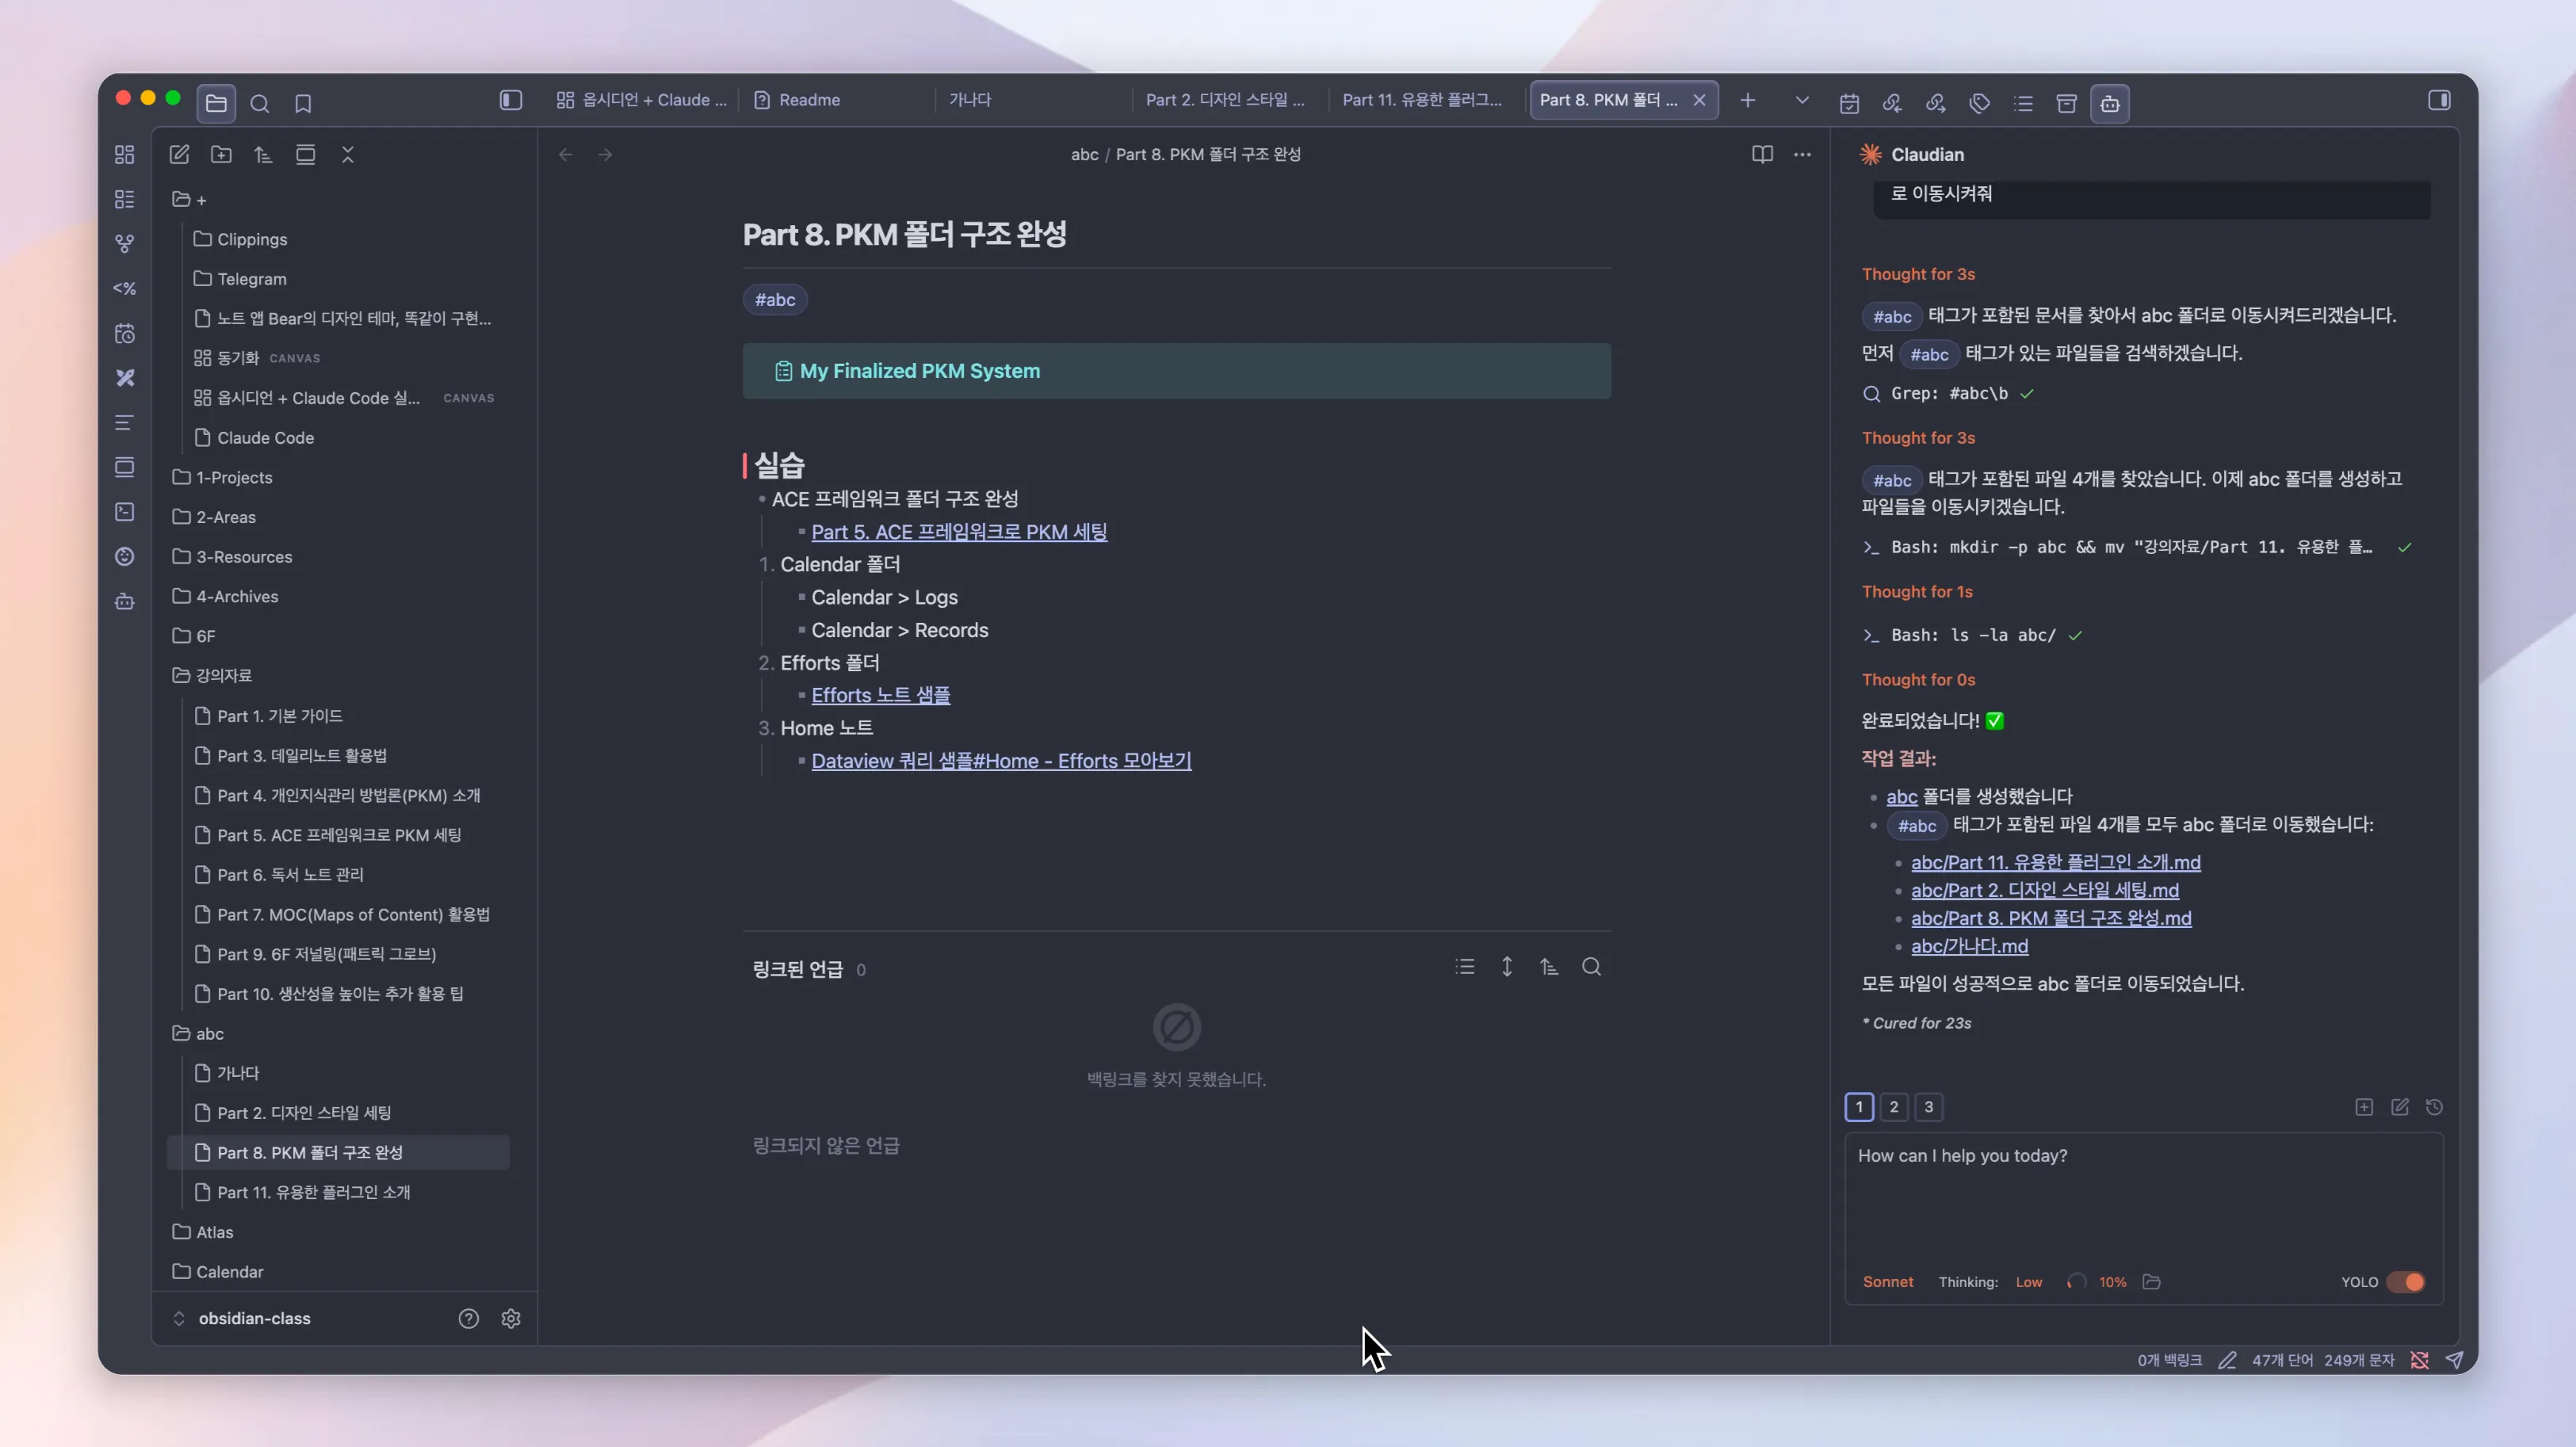The width and height of the screenshot is (2576, 1447).
Task: Switch the note to reading view
Action: pos(1761,155)
